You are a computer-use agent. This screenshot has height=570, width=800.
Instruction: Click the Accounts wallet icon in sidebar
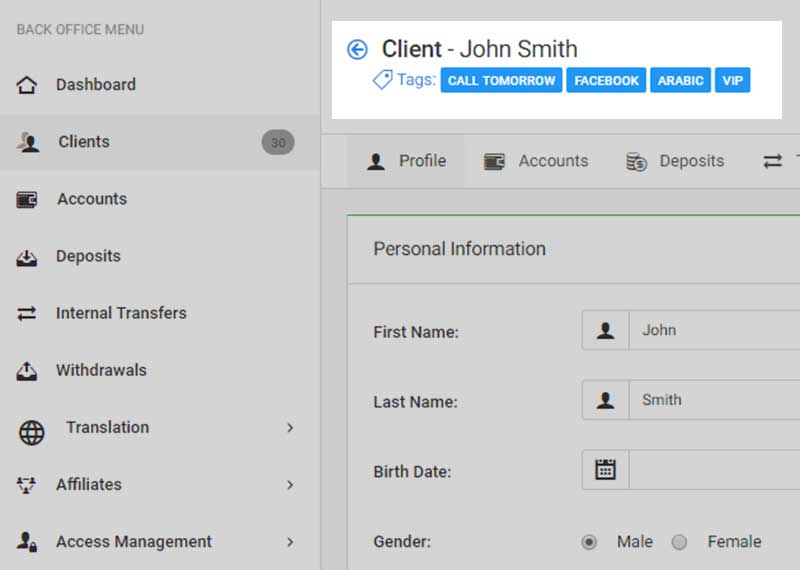click(x=27, y=199)
